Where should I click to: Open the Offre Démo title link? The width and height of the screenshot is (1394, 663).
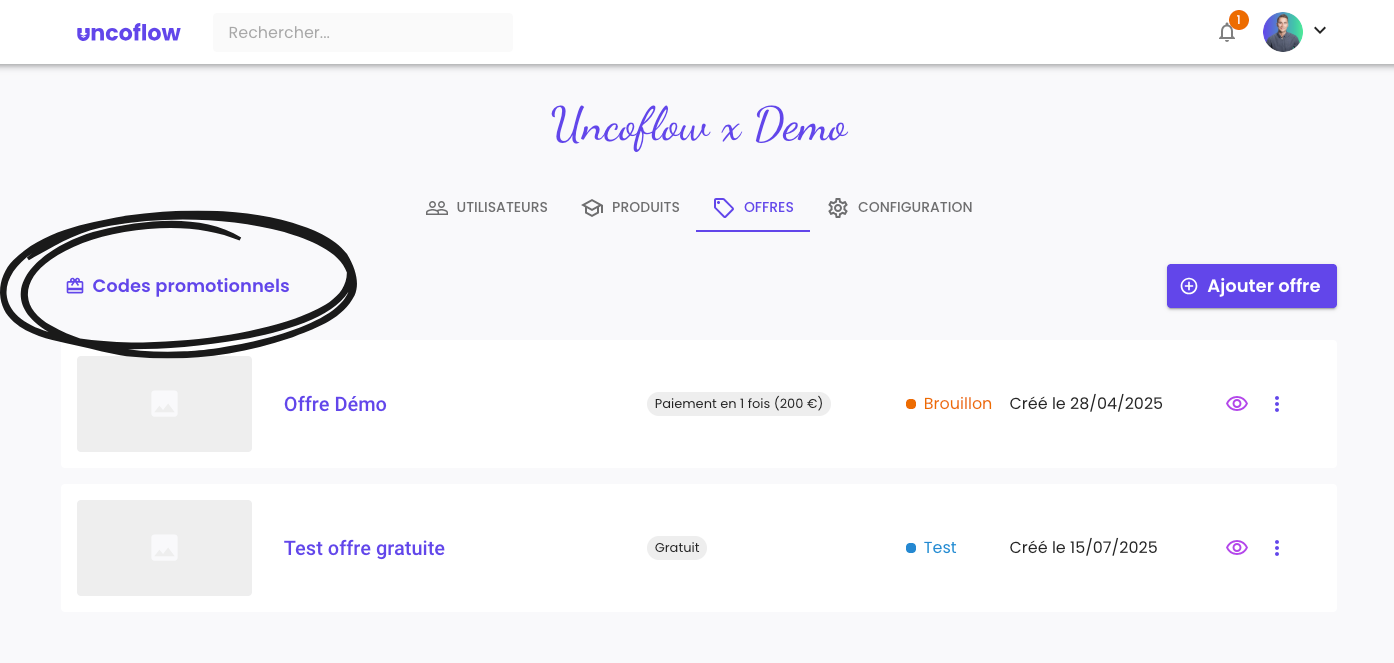click(335, 404)
